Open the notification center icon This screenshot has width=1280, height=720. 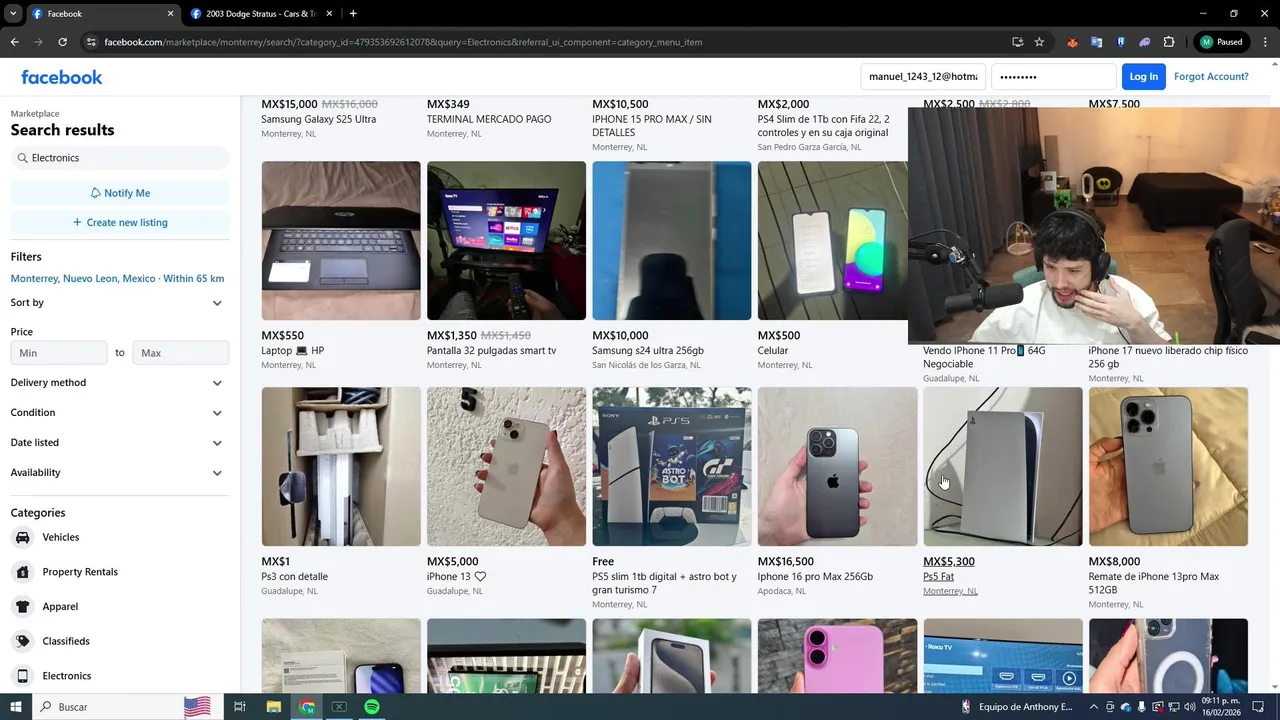1259,707
